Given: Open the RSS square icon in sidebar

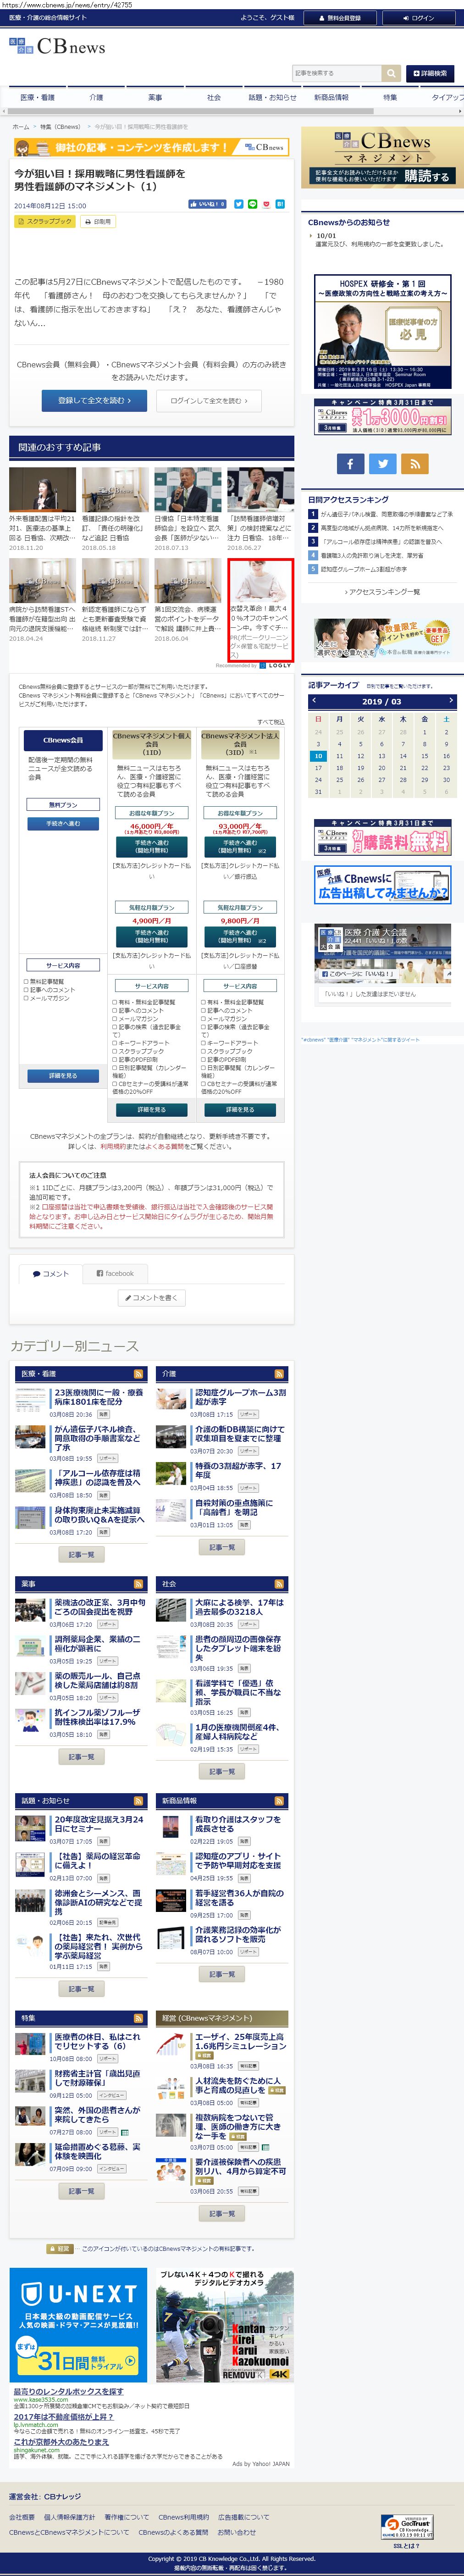Looking at the screenshot, I should pyautogui.click(x=414, y=464).
